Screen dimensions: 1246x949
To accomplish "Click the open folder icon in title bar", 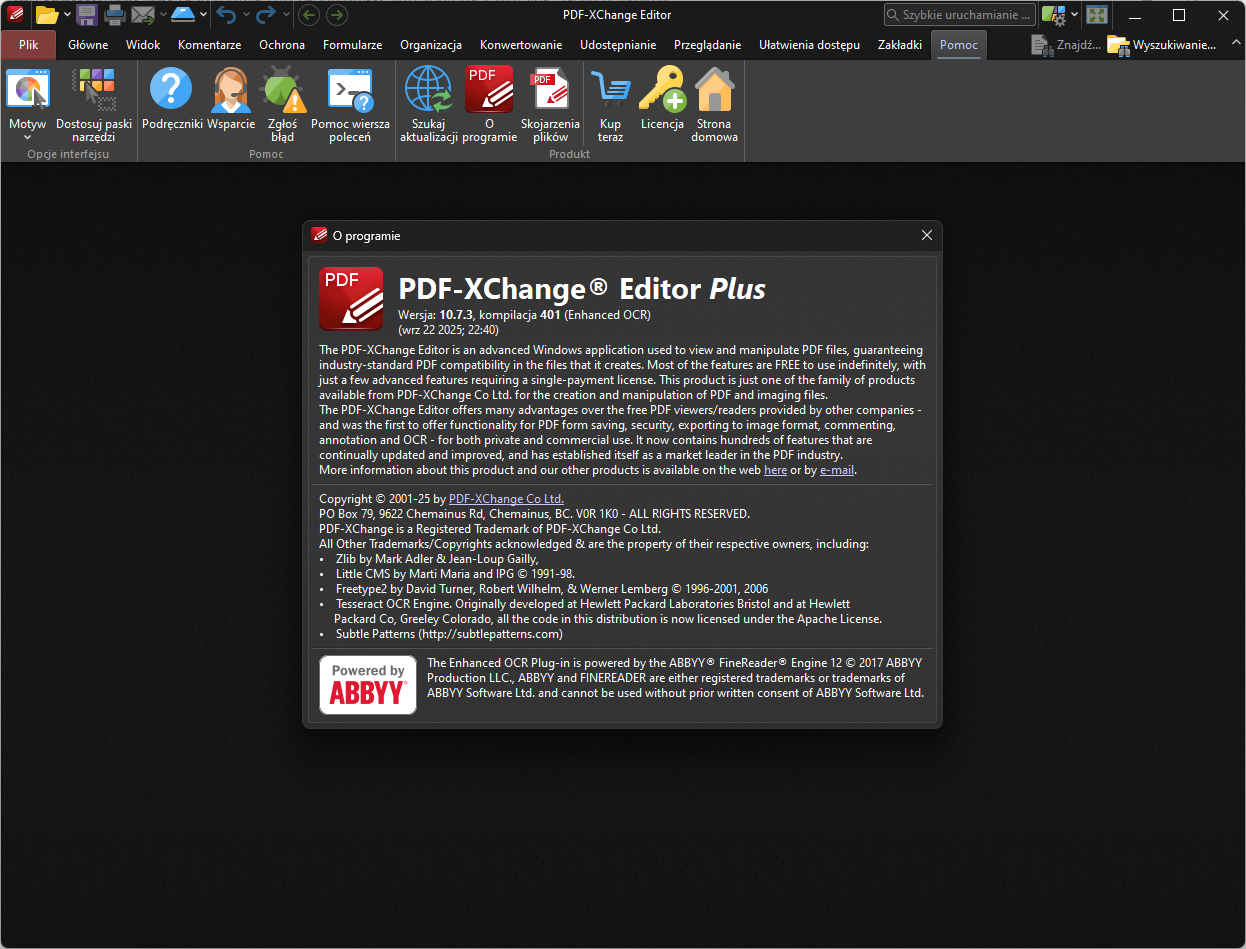I will pyautogui.click(x=47, y=14).
